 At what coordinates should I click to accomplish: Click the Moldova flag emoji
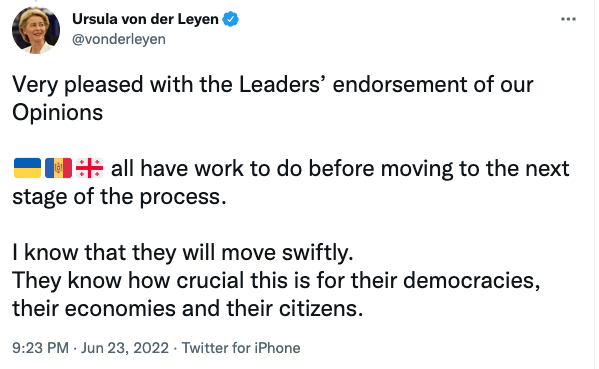pyautogui.click(x=58, y=168)
